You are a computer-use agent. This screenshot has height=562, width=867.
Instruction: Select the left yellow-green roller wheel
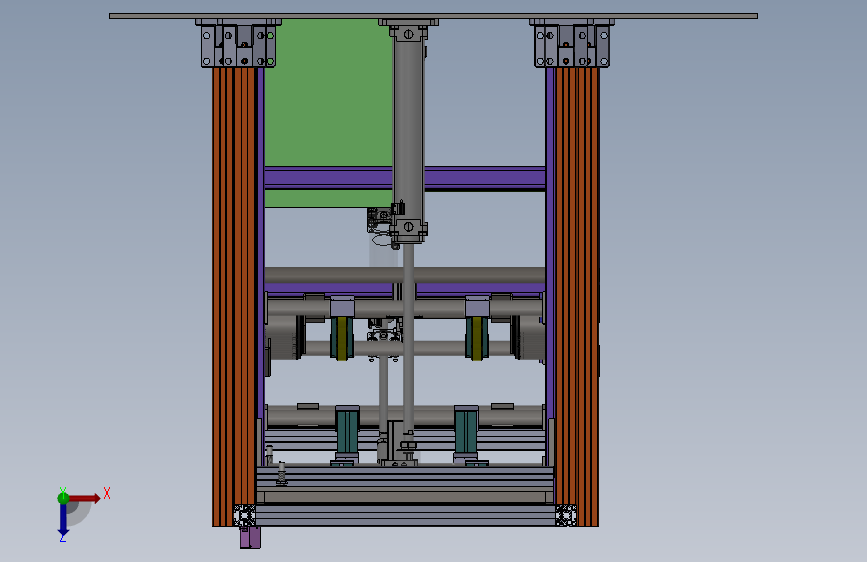(342, 339)
